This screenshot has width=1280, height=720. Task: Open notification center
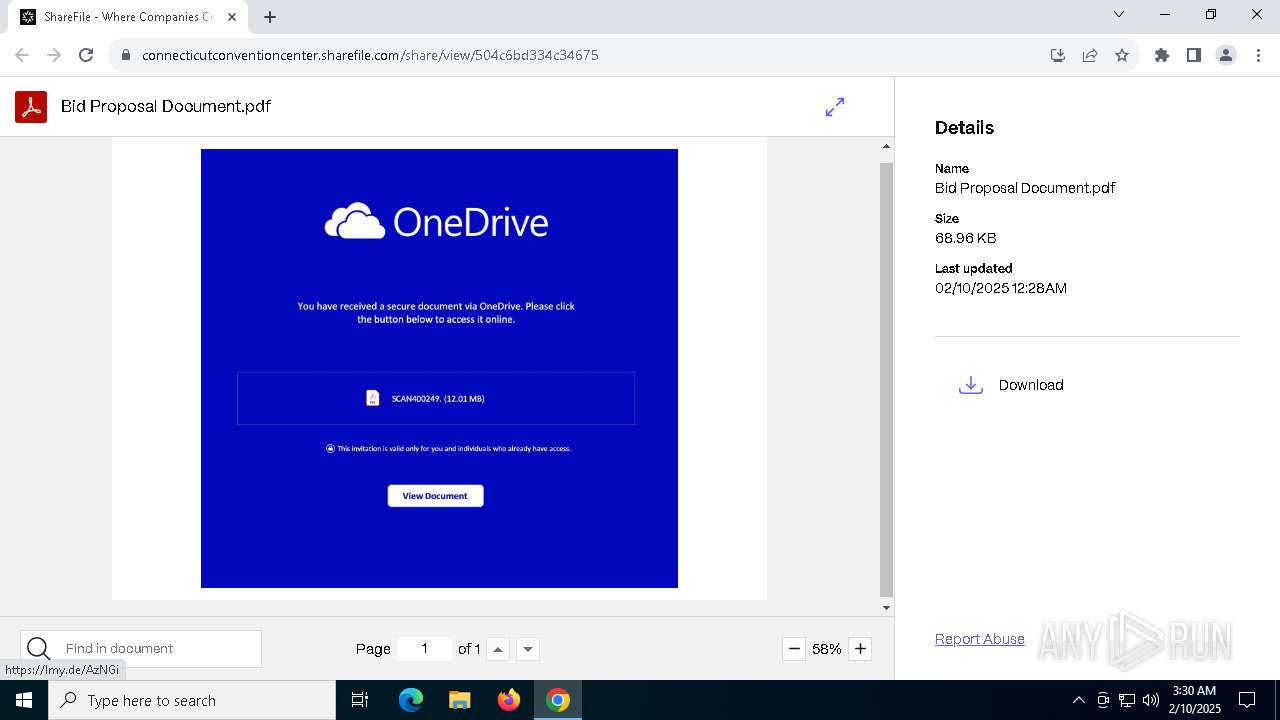(x=1247, y=700)
